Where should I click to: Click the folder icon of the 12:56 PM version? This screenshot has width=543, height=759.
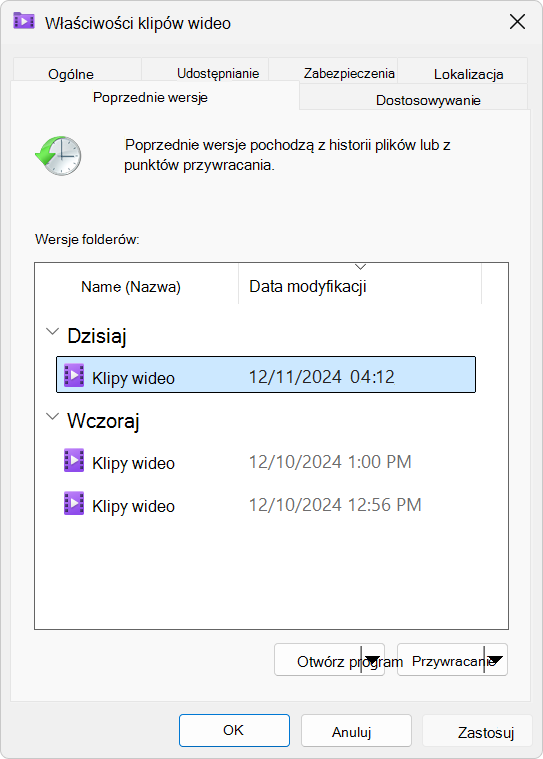74,503
